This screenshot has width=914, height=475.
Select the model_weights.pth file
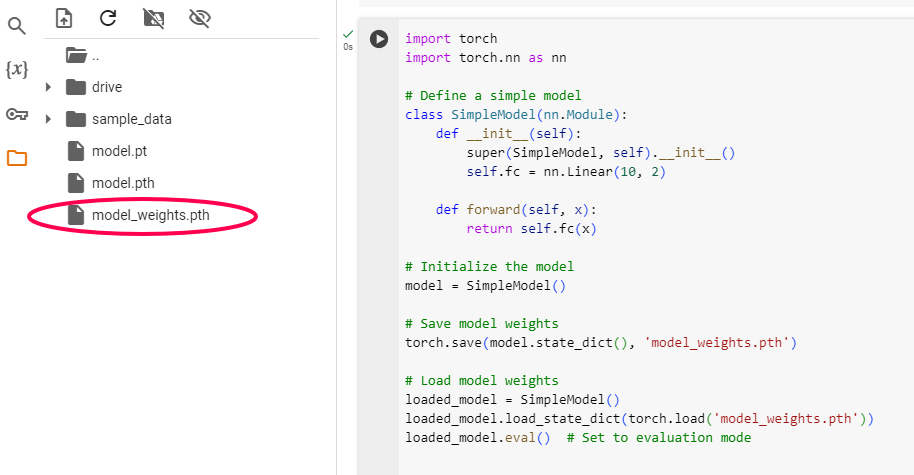(150, 215)
